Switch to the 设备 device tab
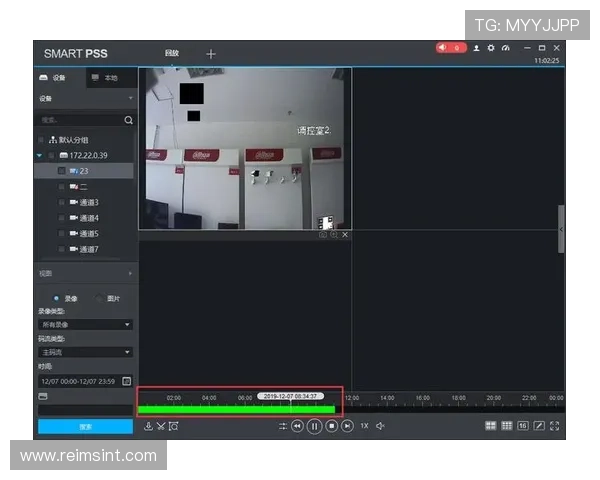 (x=60, y=78)
